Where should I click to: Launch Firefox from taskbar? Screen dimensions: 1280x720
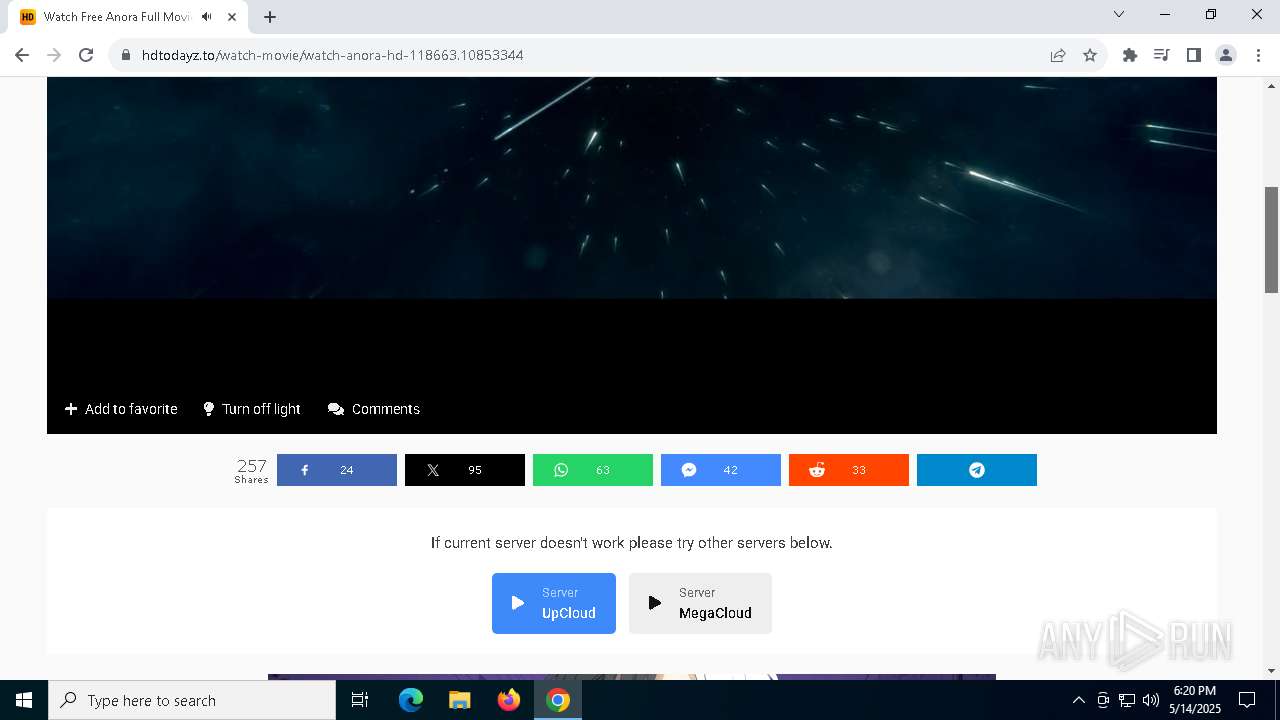[509, 700]
